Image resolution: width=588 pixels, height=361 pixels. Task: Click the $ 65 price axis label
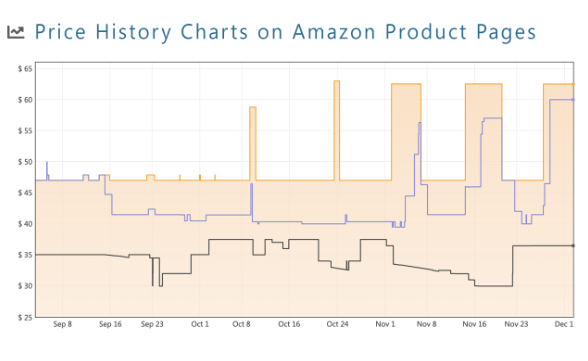(x=25, y=69)
